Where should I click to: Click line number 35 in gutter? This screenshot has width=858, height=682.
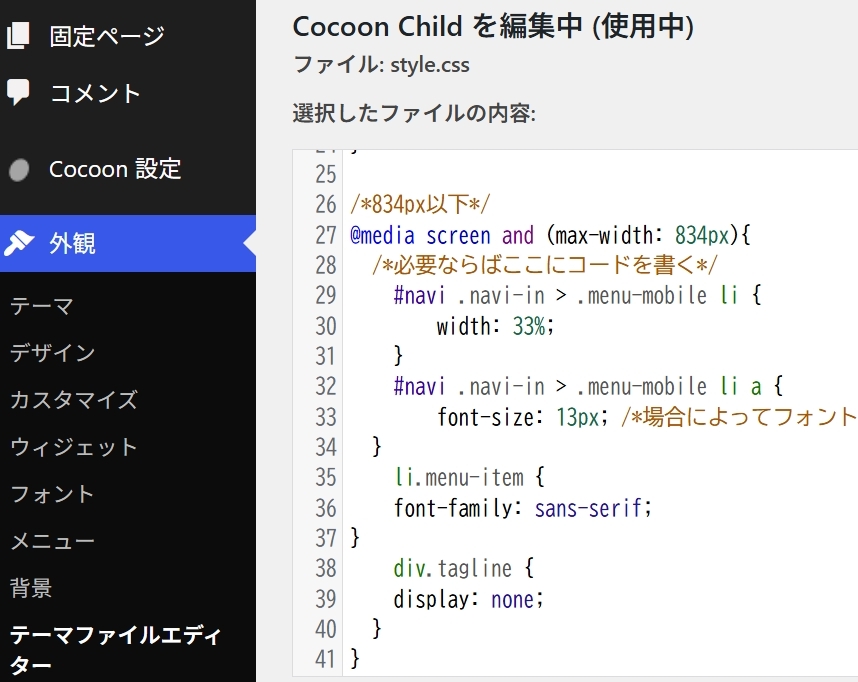pos(326,478)
